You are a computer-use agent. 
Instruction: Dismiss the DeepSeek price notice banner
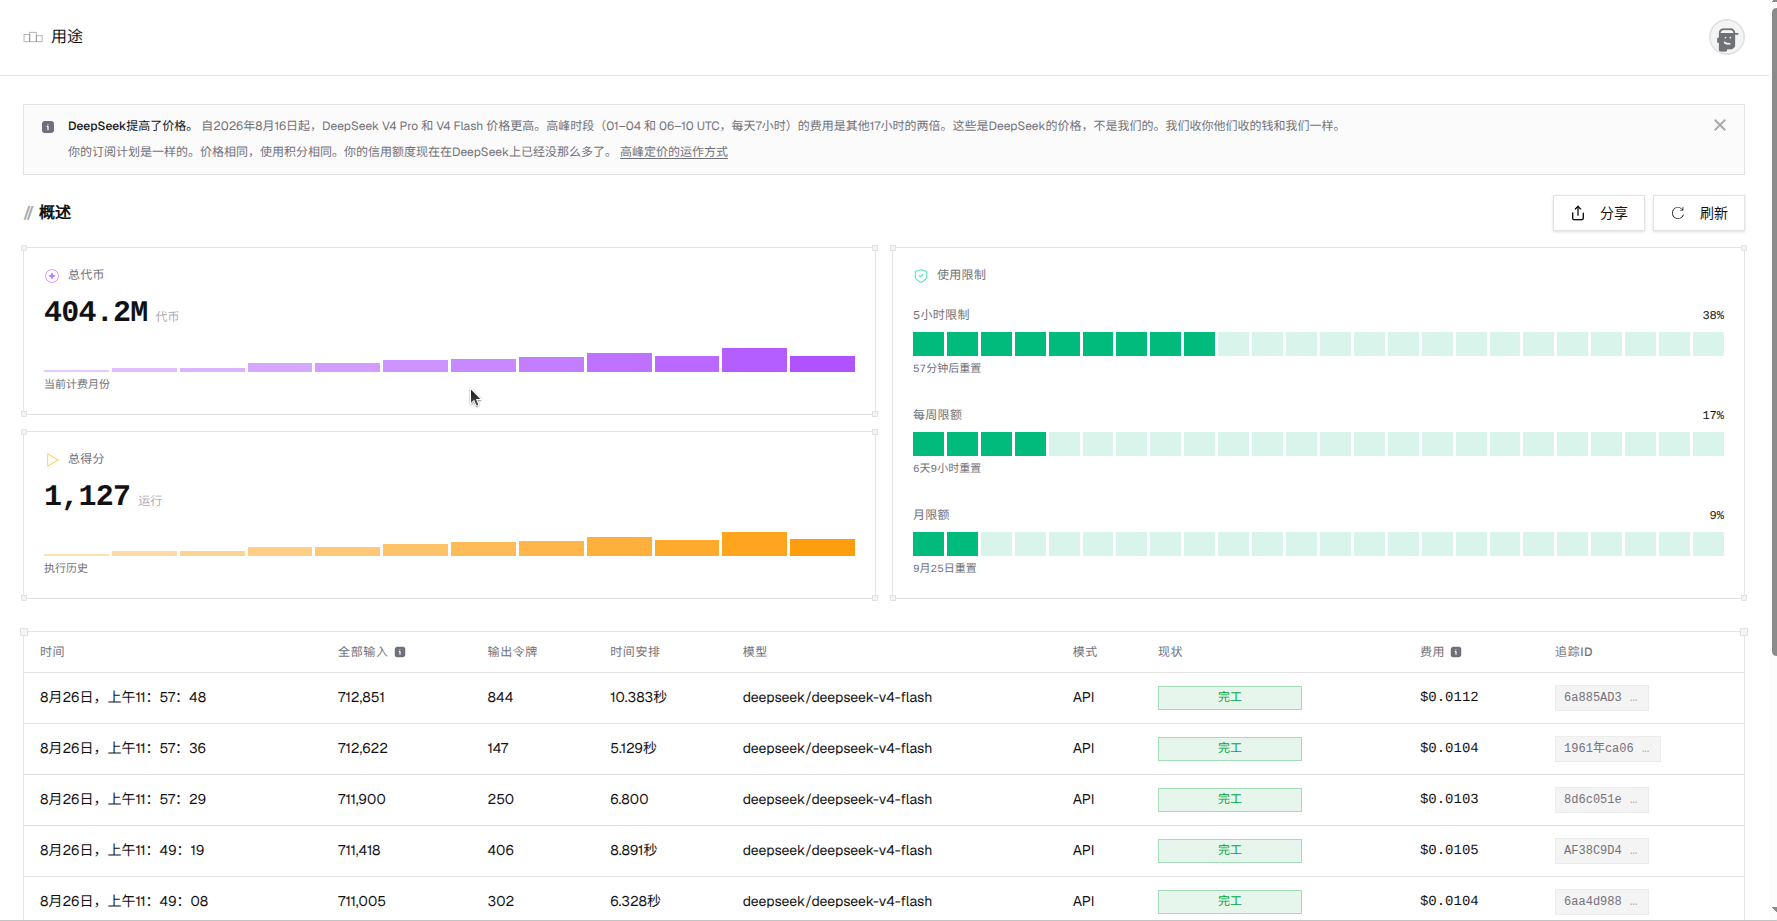click(1720, 125)
